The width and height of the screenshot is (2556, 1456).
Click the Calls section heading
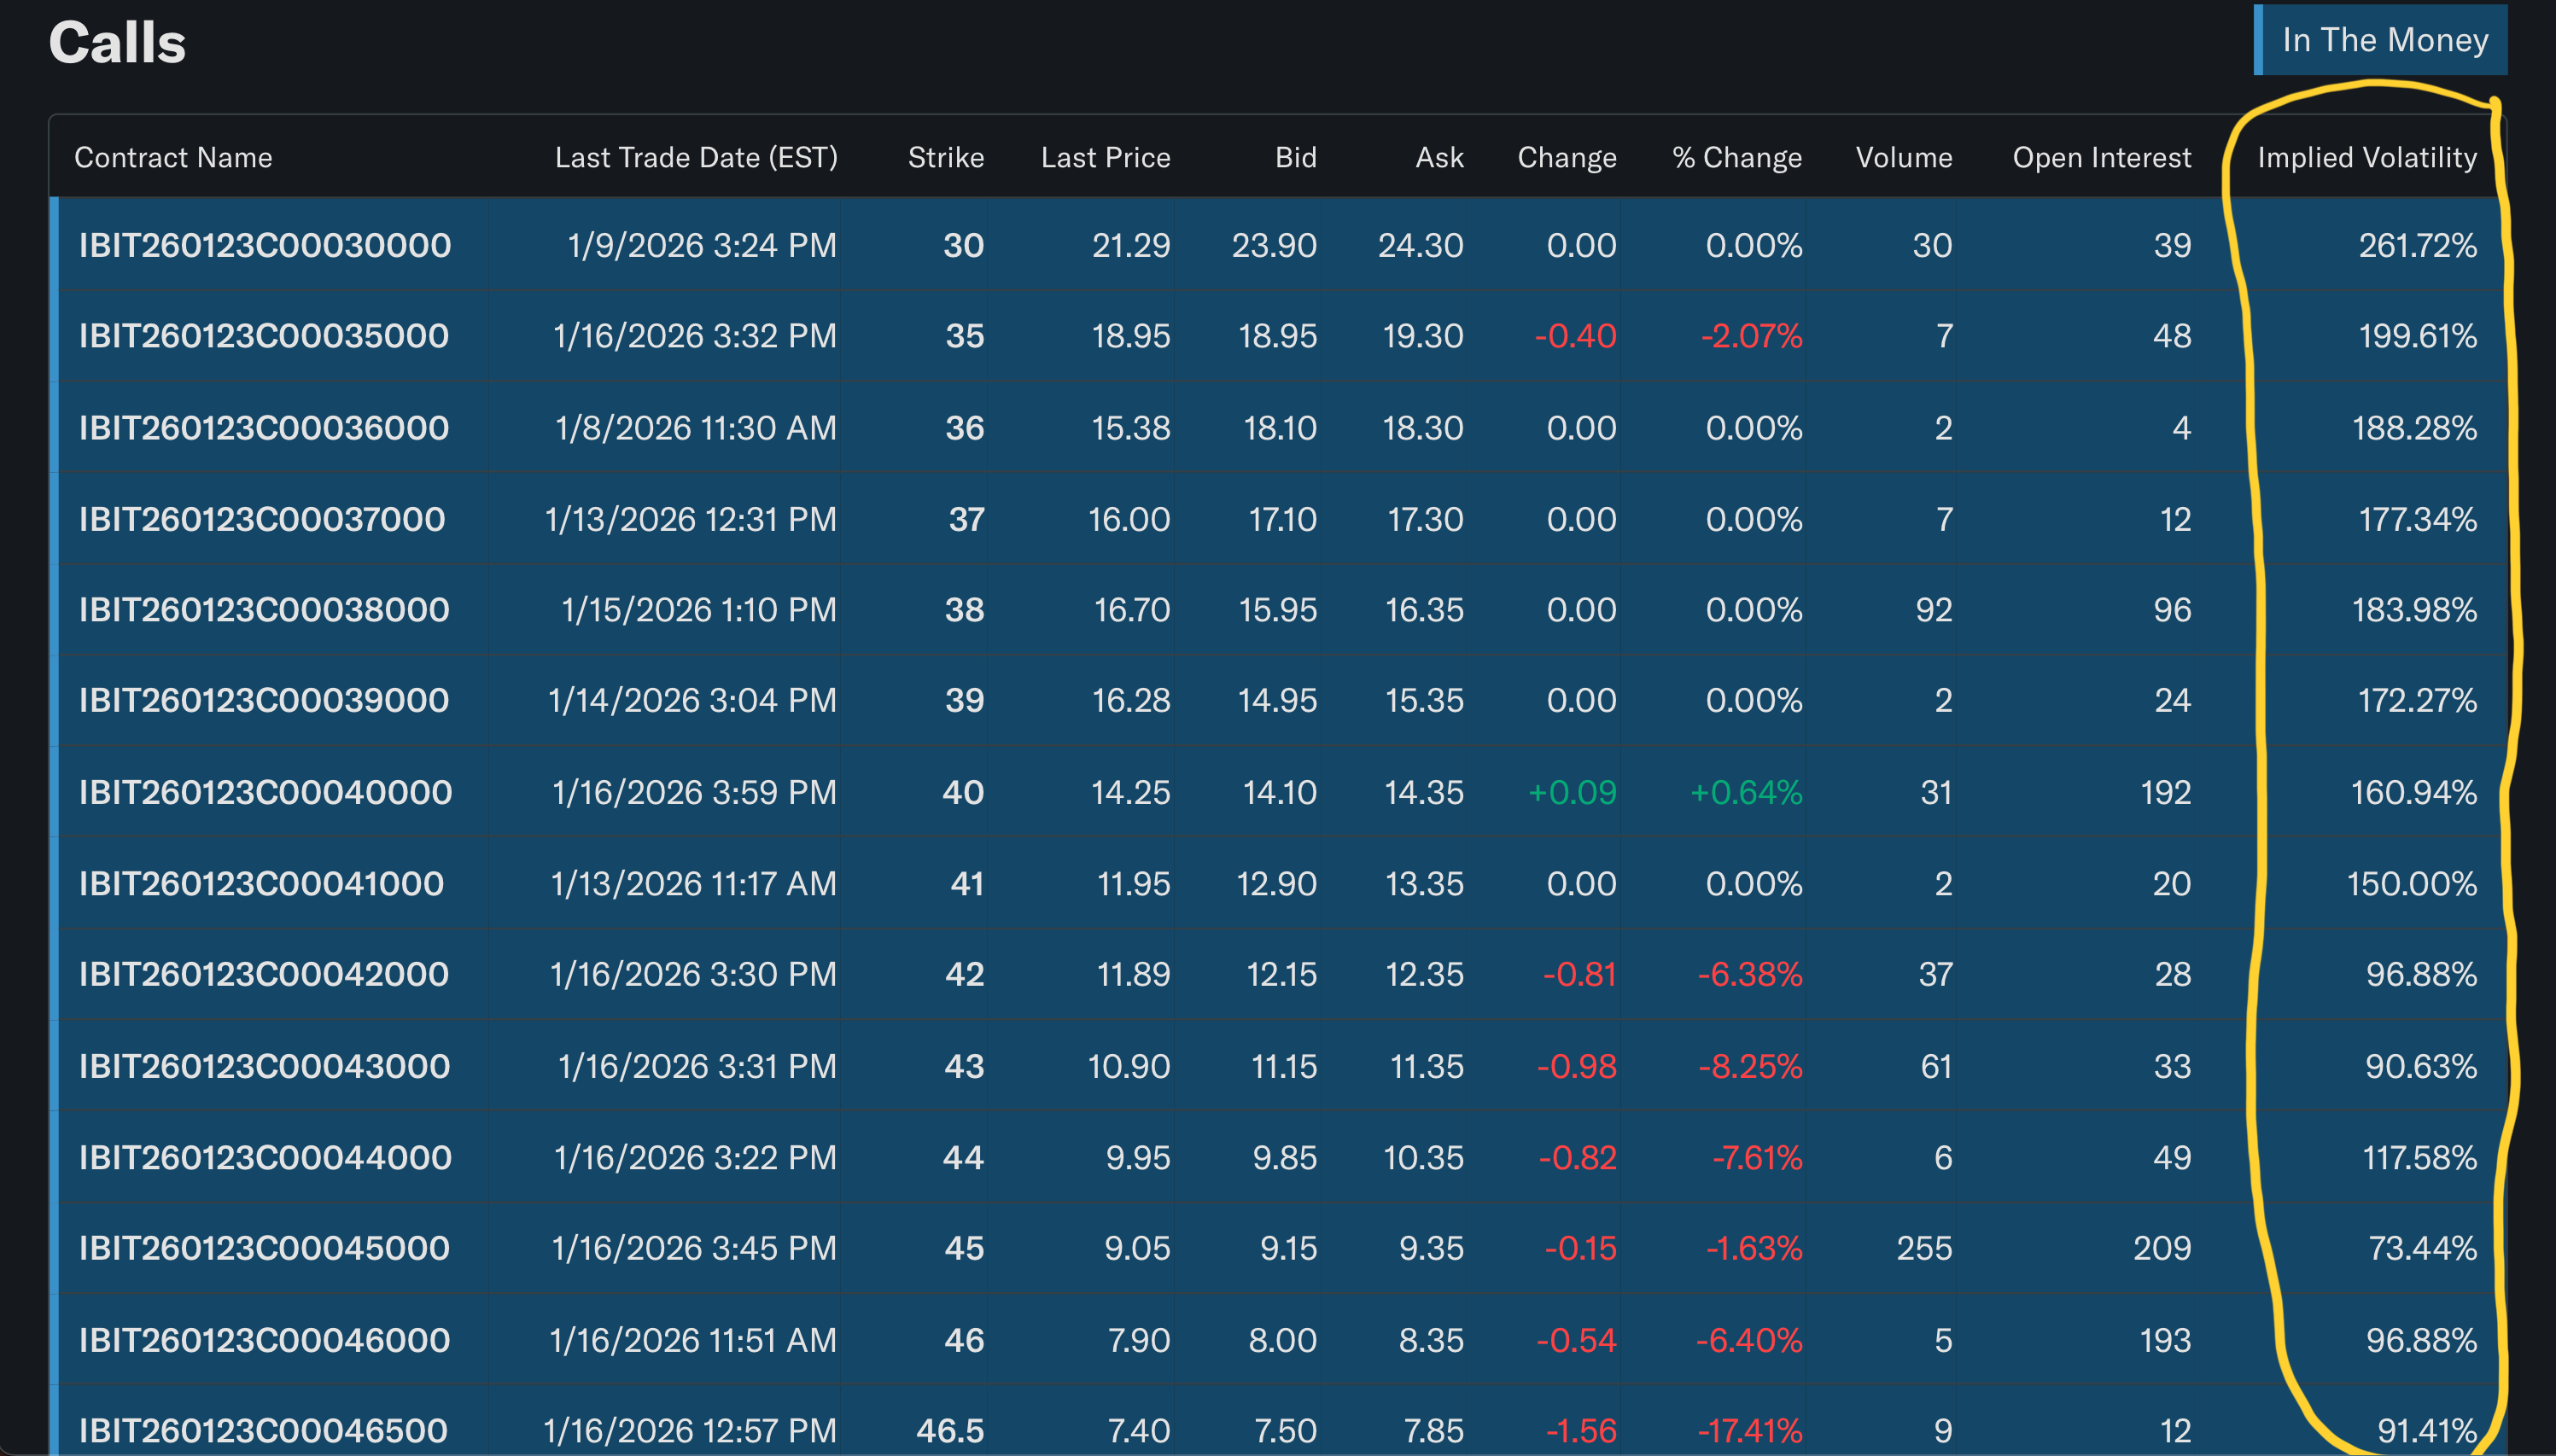(117, 41)
